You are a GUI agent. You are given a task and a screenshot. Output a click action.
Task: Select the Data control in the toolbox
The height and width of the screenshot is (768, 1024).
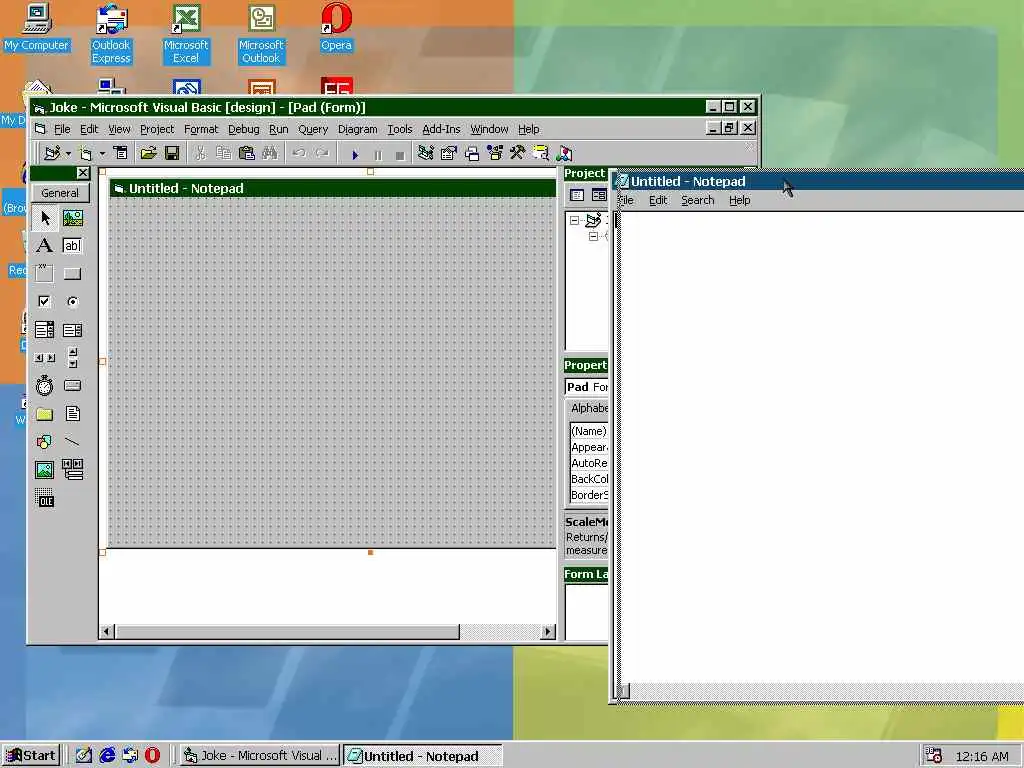coord(72,470)
